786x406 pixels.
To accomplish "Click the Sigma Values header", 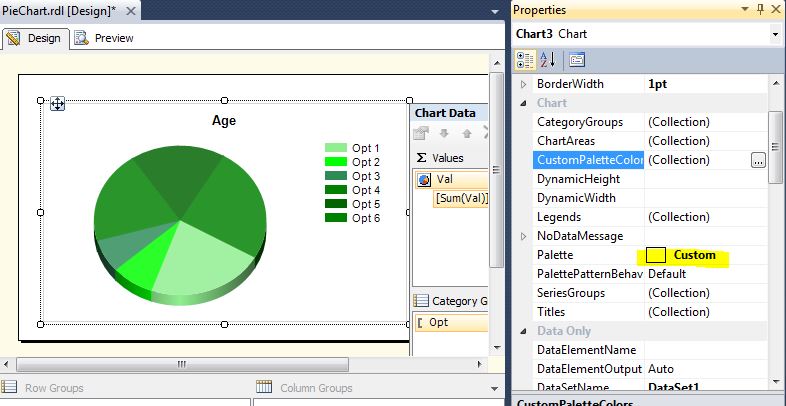I will (x=440, y=158).
